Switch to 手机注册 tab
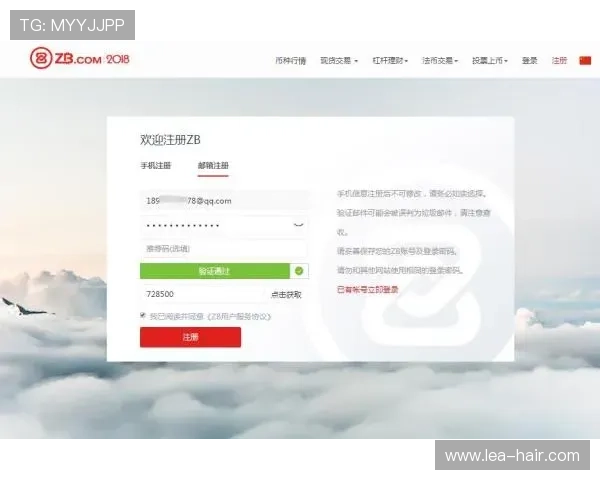Viewport: 600px width, 480px height. 156,166
